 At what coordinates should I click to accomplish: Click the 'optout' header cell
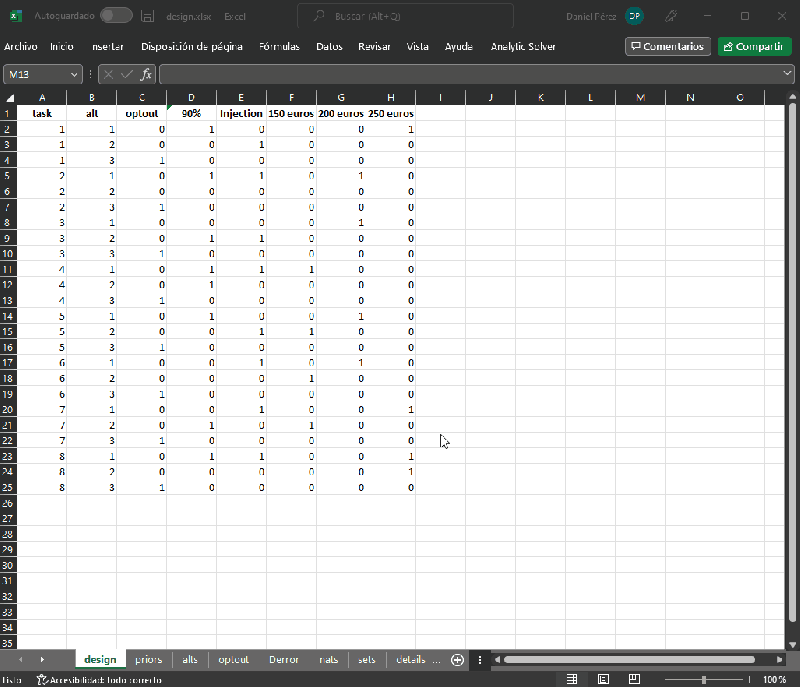pos(141,113)
